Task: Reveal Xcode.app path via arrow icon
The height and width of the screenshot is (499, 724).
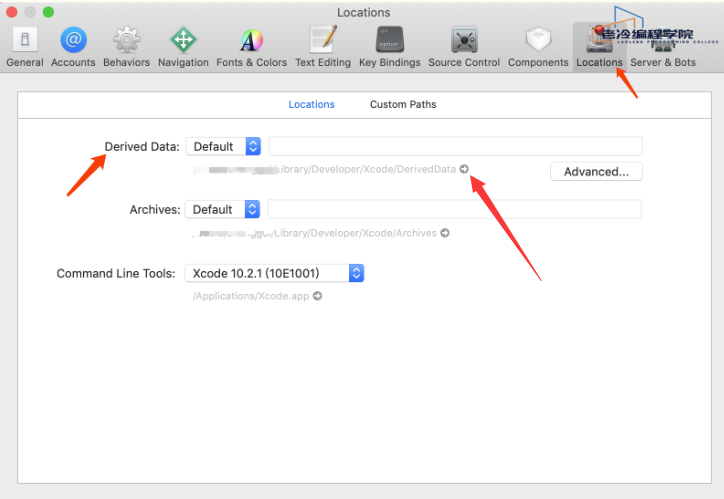Action: tap(317, 296)
